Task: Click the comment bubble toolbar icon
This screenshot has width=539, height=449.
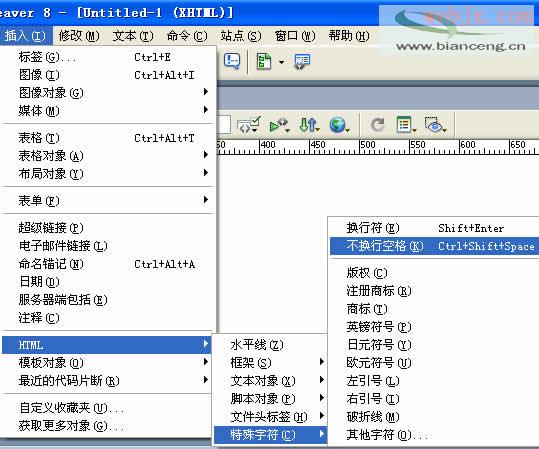Action: coord(232,61)
